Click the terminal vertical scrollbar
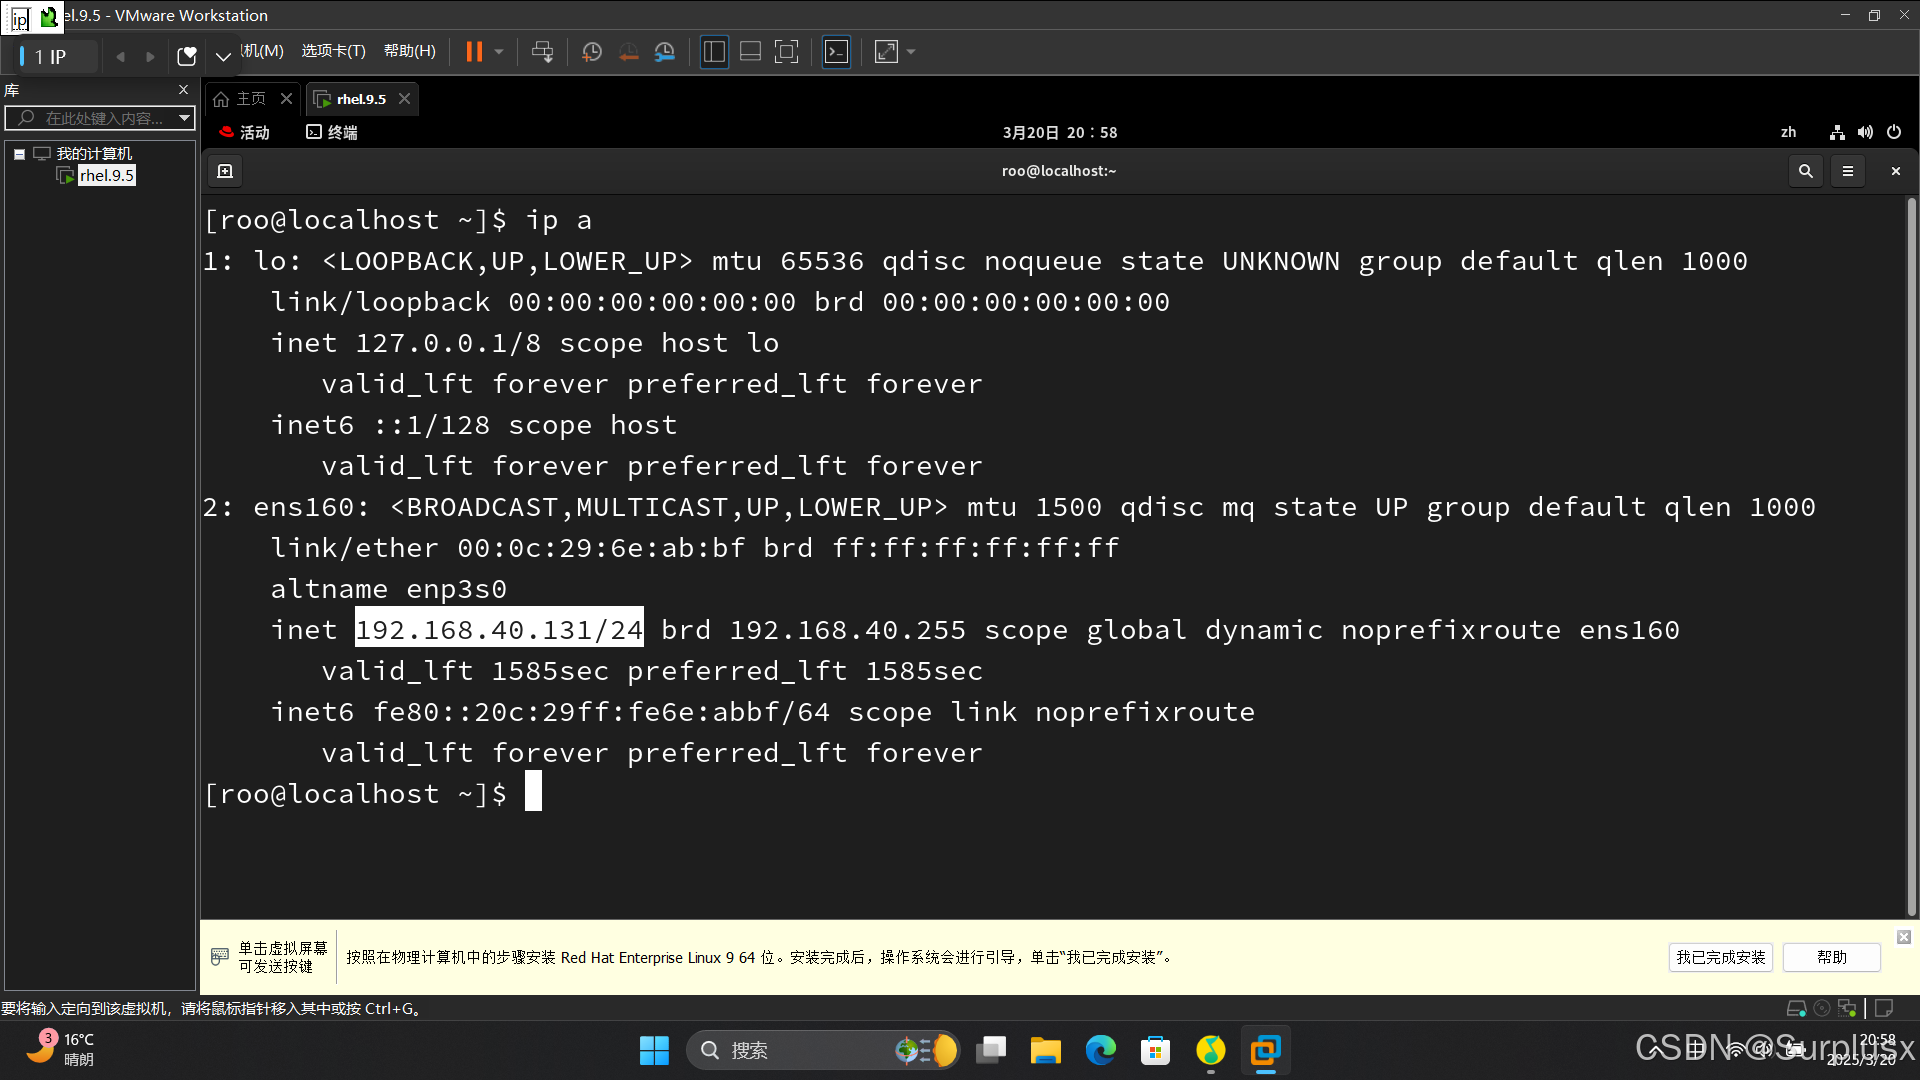The image size is (1920, 1080). pos(1911,555)
